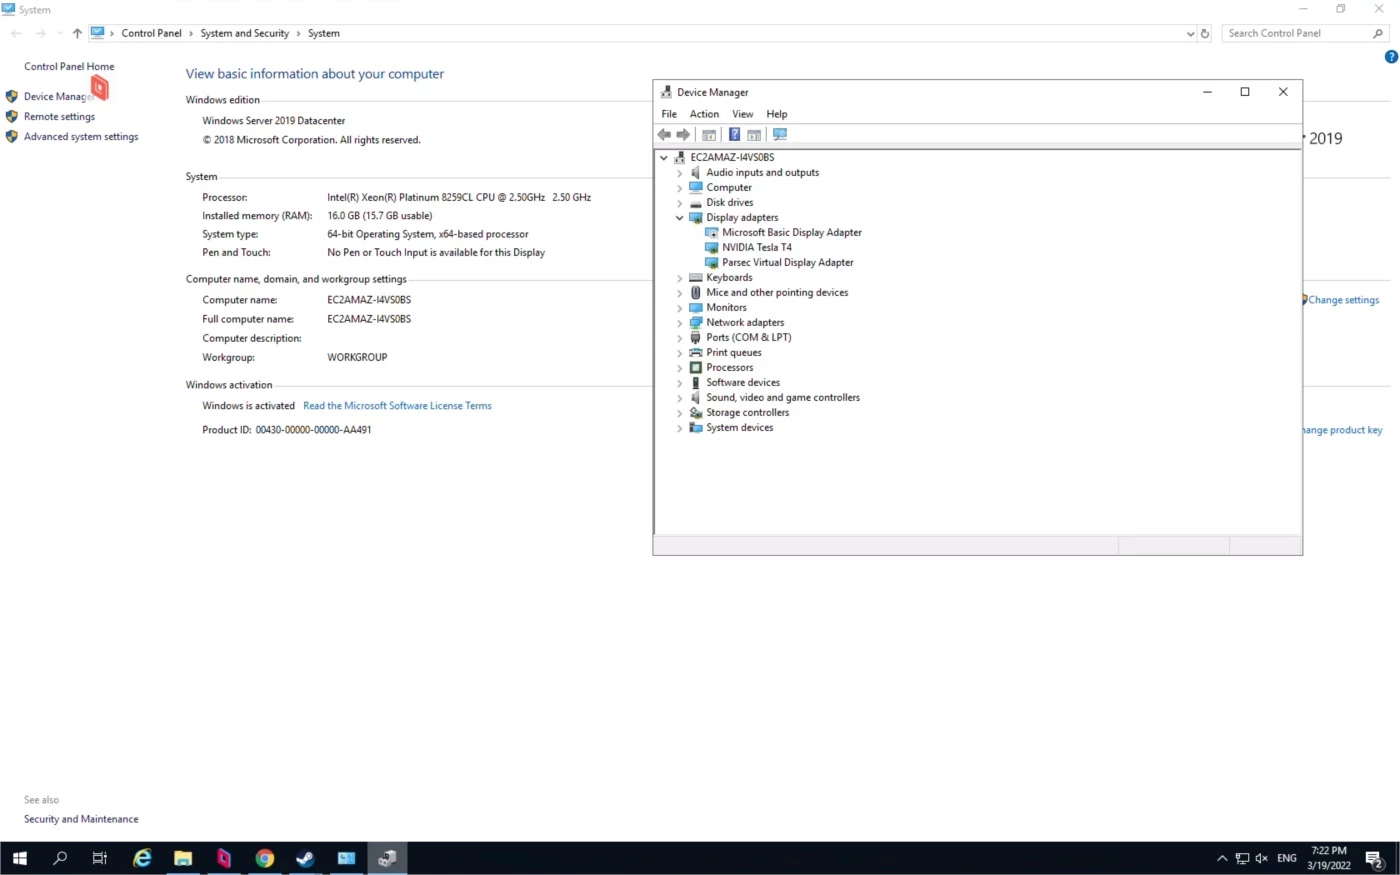Switch to Control Panel System taskbar icon

[x=346, y=858]
